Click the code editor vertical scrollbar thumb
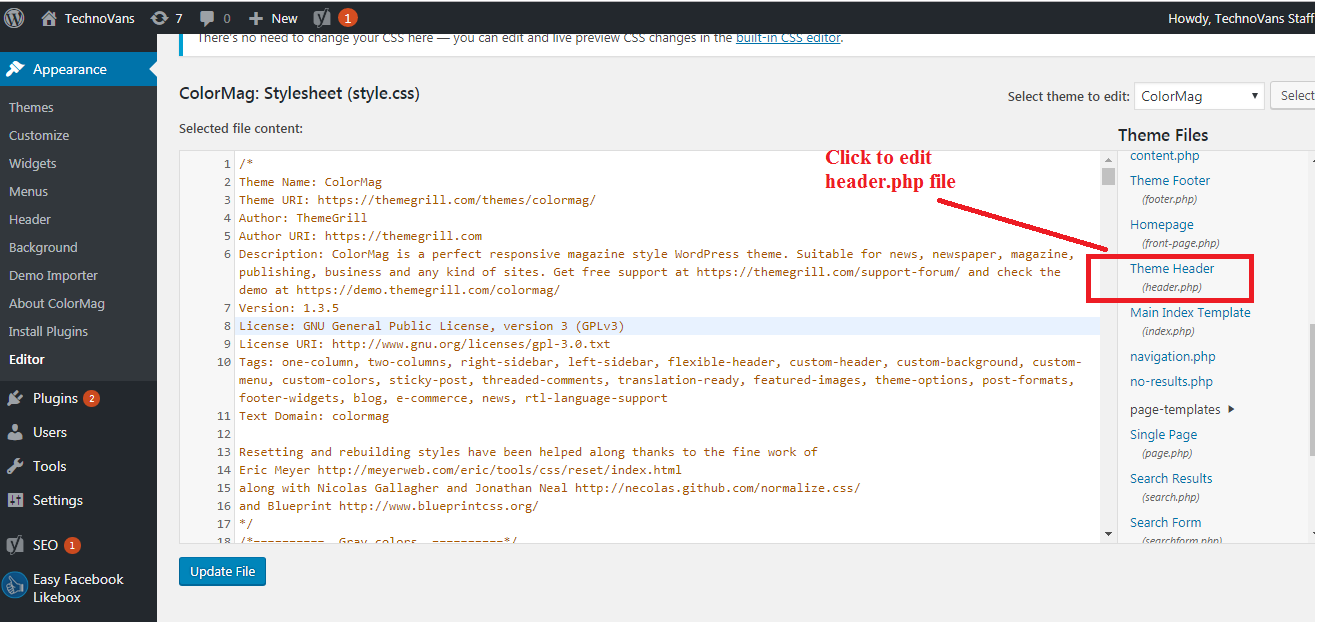The image size is (1318, 622). coord(1108,176)
